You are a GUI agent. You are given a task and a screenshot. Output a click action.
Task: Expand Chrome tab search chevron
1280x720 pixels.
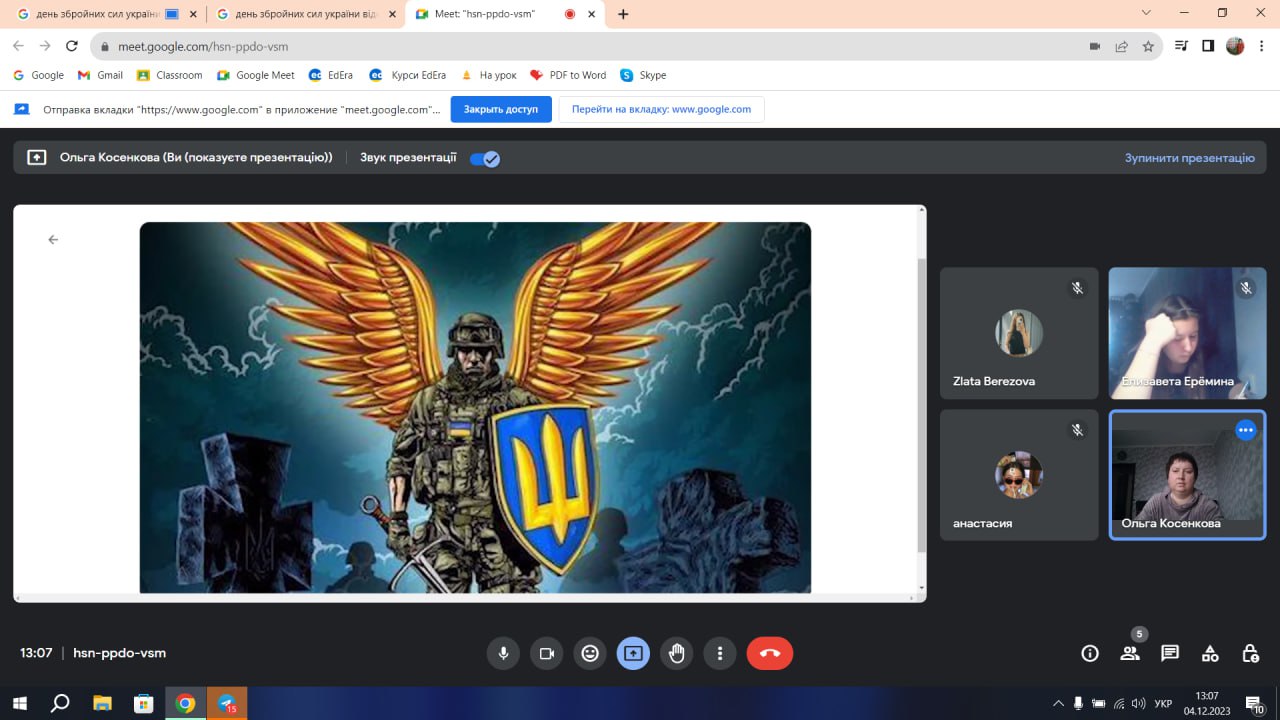coord(1146,14)
